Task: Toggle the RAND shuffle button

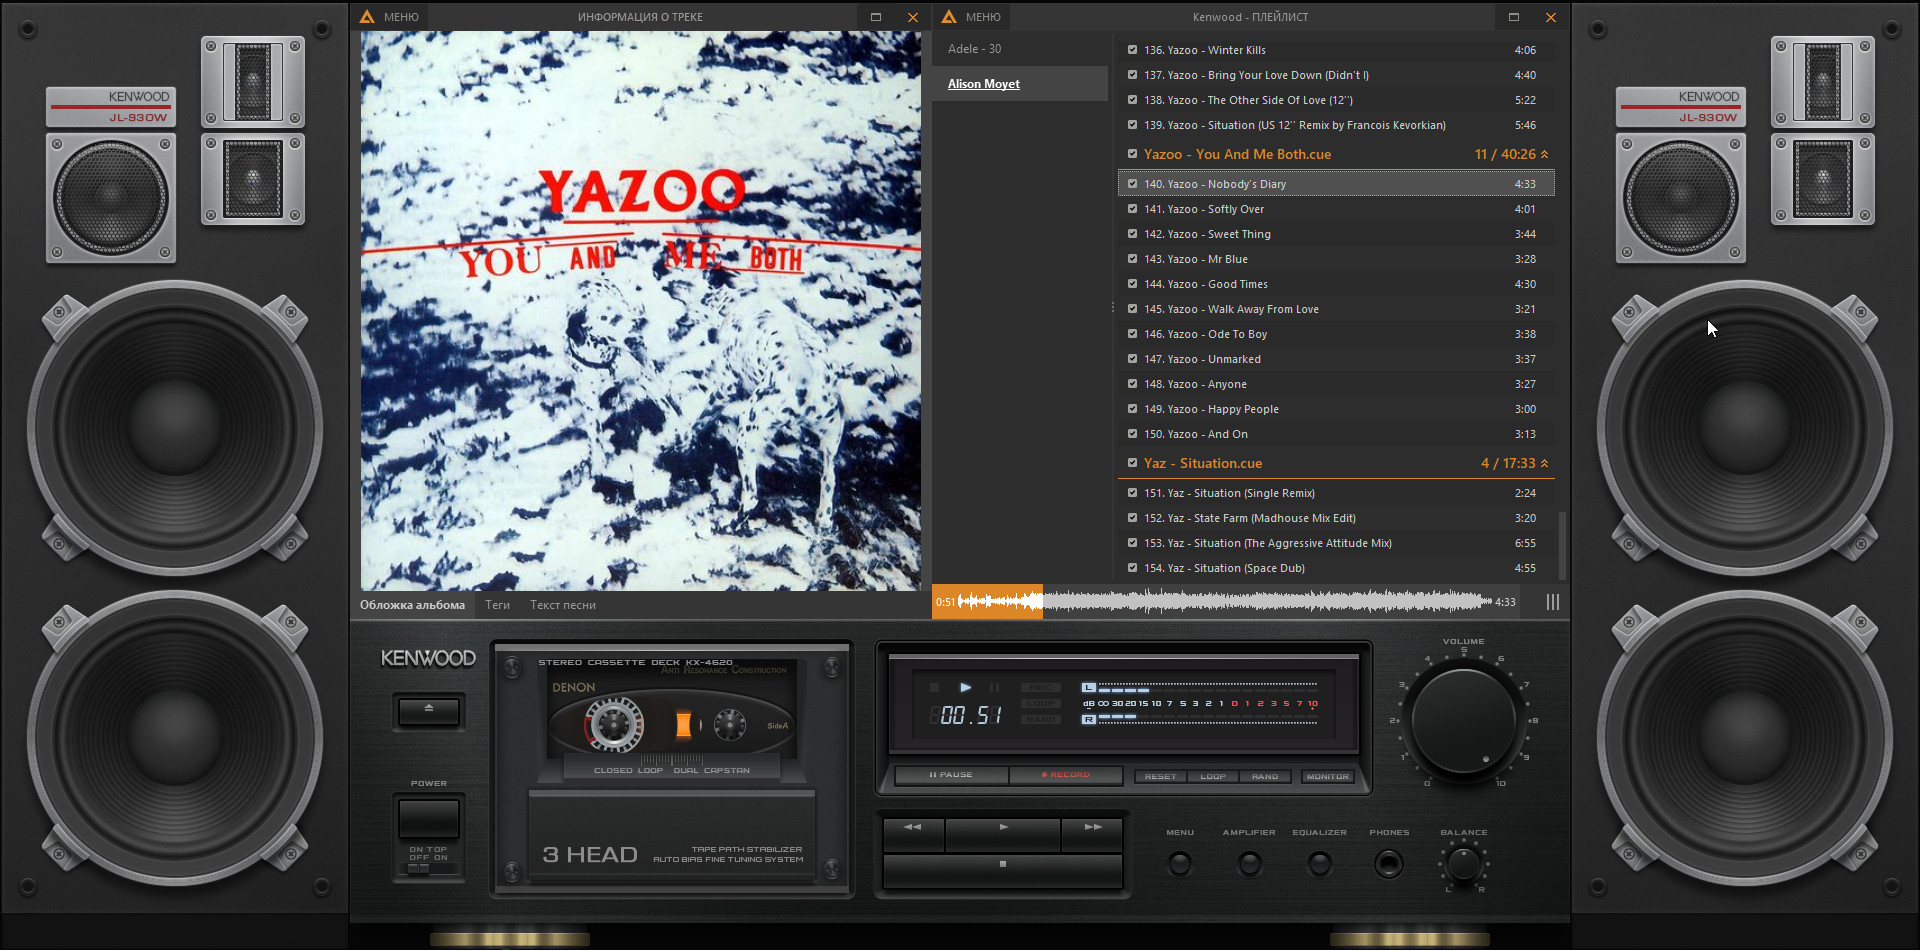Action: pyautogui.click(x=1265, y=777)
